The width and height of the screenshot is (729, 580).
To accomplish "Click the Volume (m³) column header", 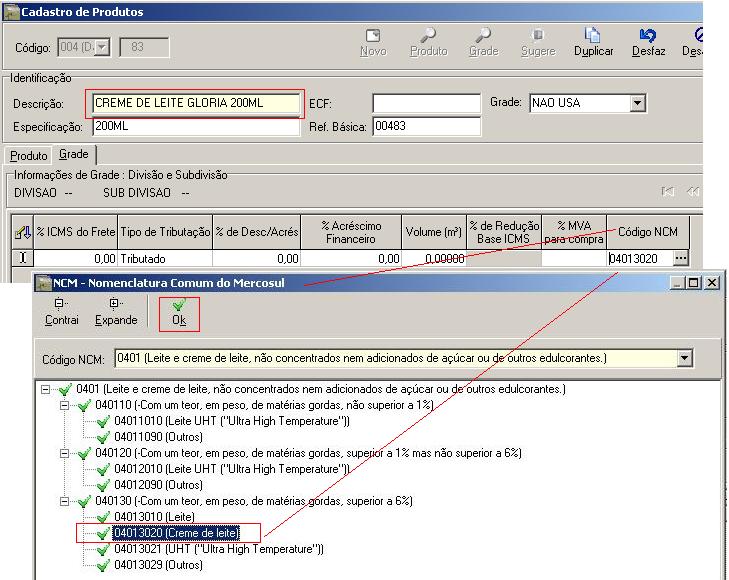I will 434,232.
